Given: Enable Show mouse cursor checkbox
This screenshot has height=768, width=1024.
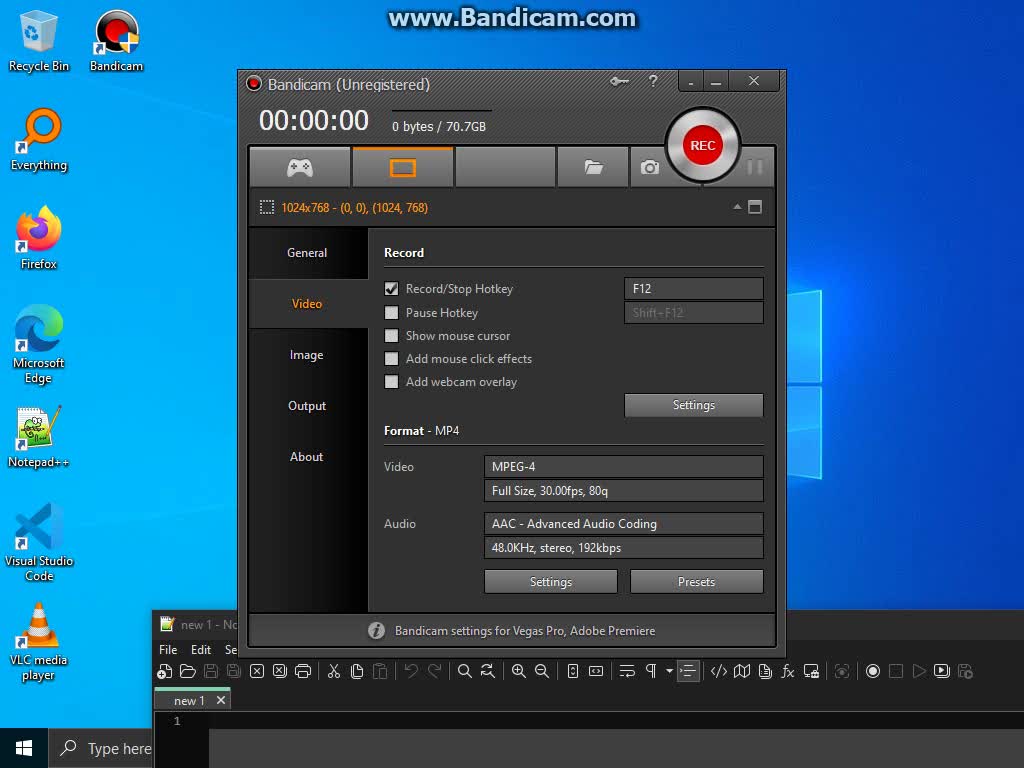Looking at the screenshot, I should click(391, 336).
